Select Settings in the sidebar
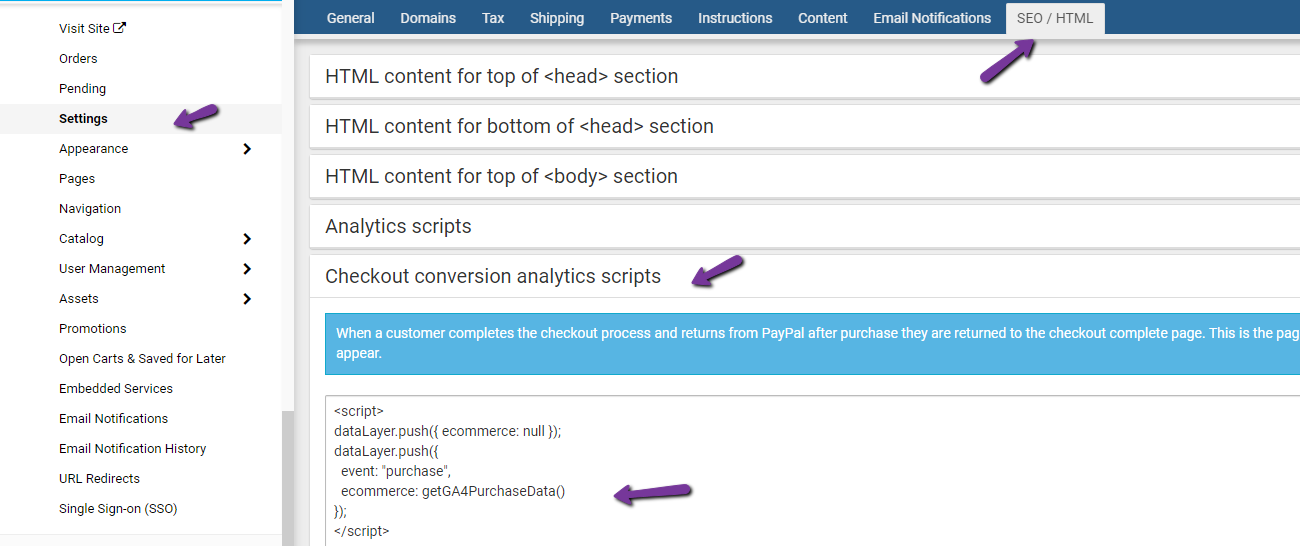 83,119
